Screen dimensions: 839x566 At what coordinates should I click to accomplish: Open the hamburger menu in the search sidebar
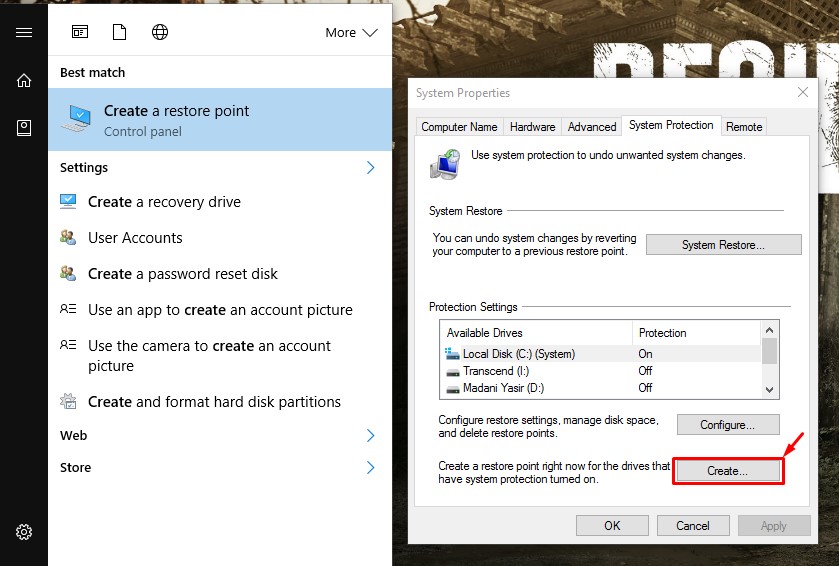24,33
